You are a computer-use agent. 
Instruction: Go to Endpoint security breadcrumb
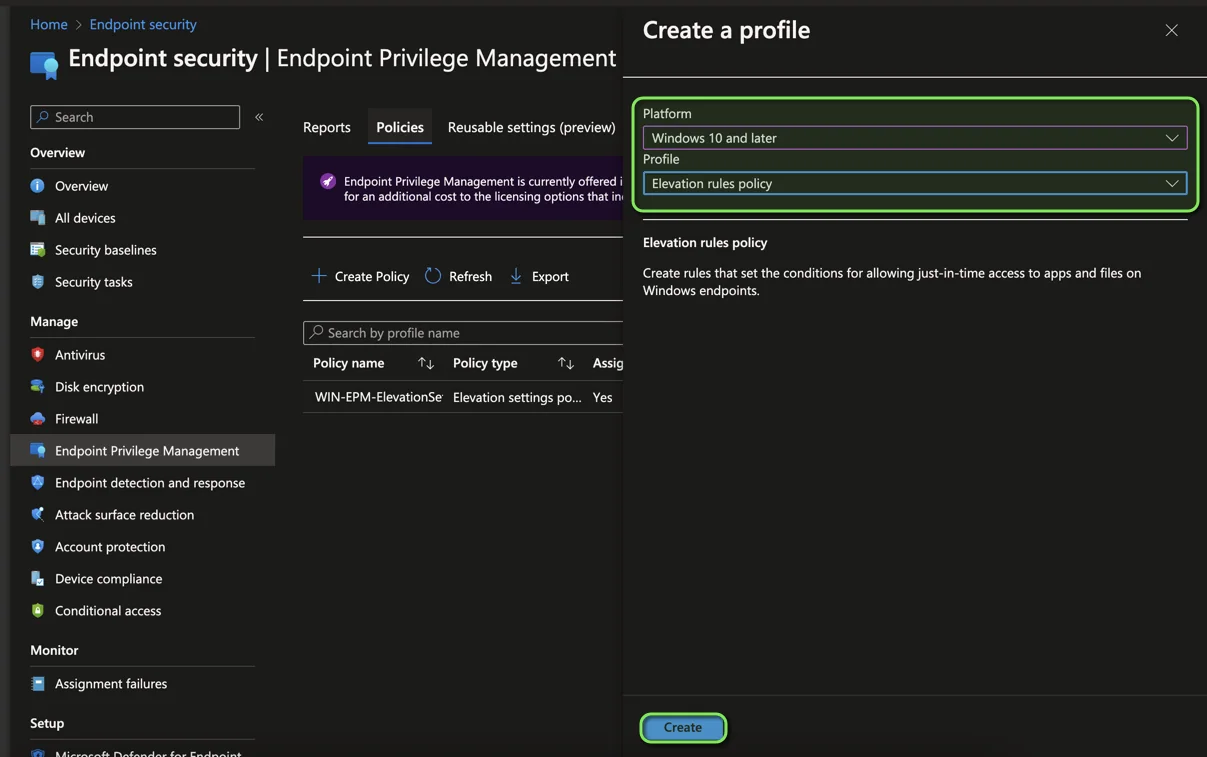(x=143, y=24)
